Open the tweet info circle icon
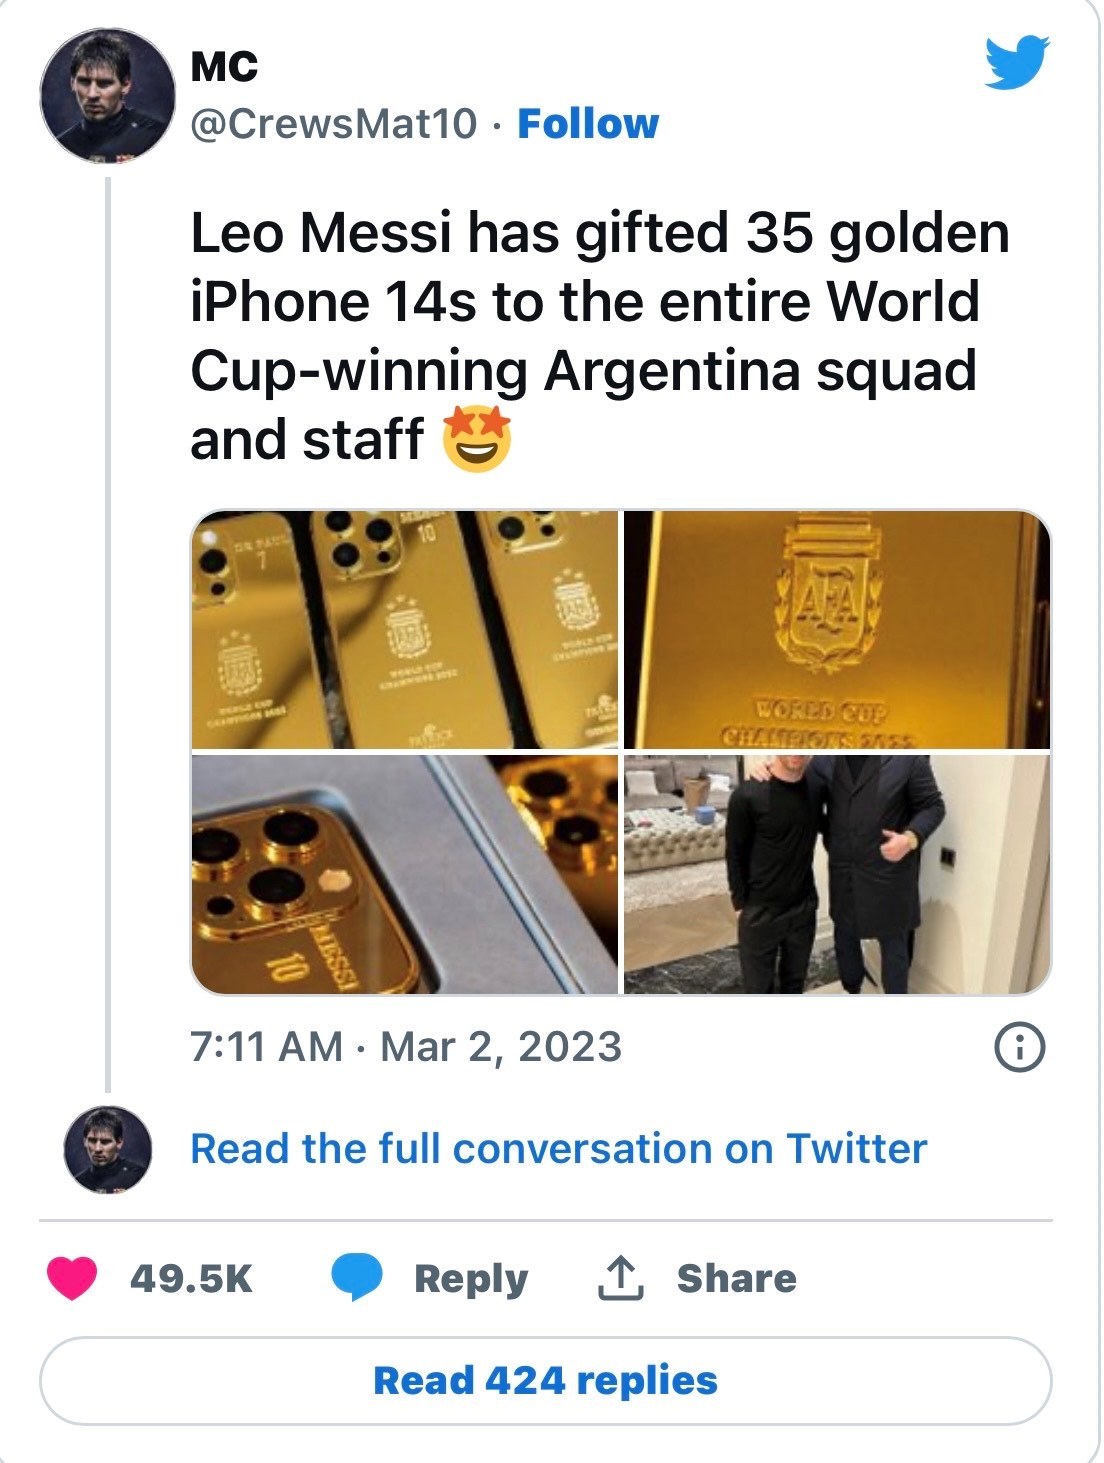Image resolution: width=1104 pixels, height=1463 pixels. pyautogui.click(x=1019, y=1047)
